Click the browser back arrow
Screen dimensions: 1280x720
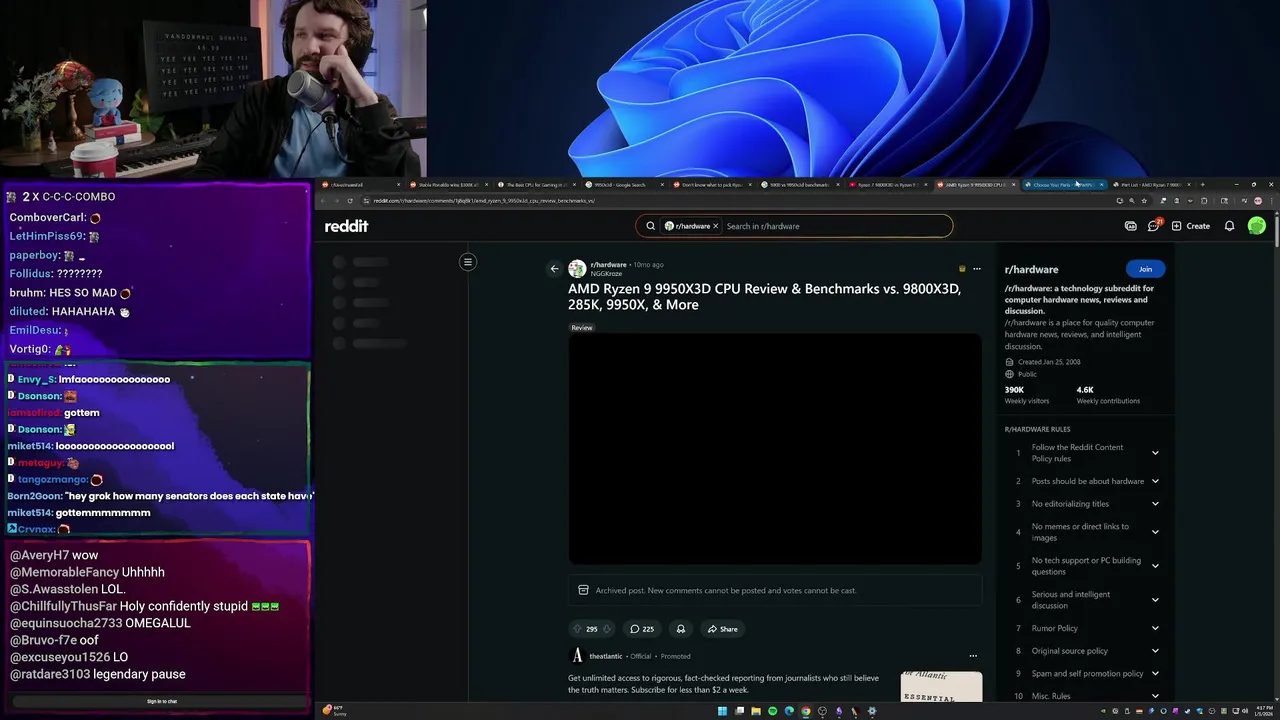[323, 201]
